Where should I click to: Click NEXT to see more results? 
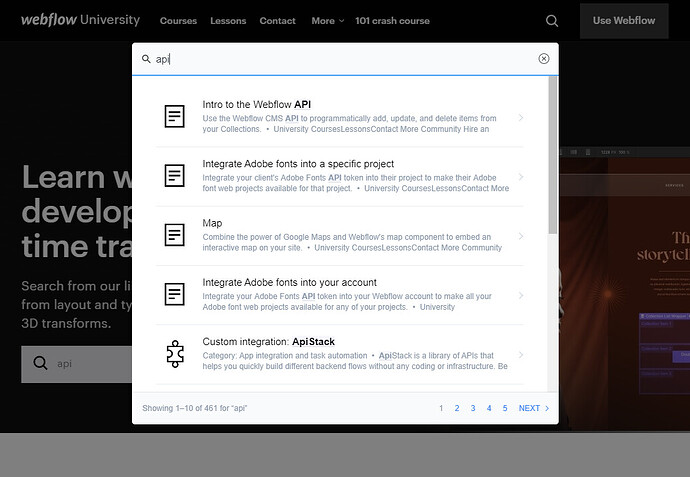coord(534,408)
